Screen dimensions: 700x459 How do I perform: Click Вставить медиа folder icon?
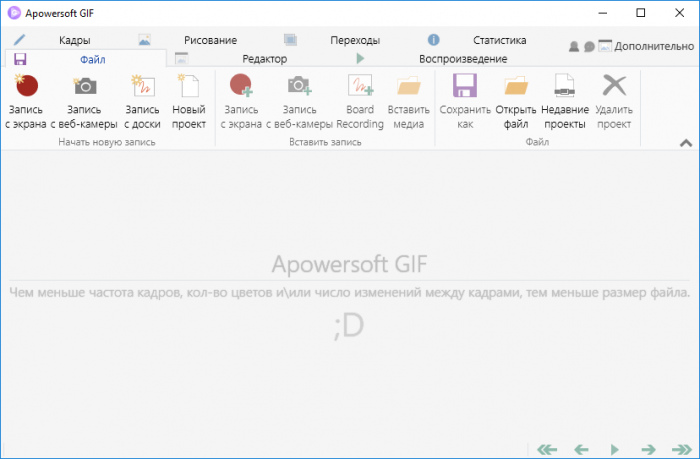pyautogui.click(x=408, y=86)
